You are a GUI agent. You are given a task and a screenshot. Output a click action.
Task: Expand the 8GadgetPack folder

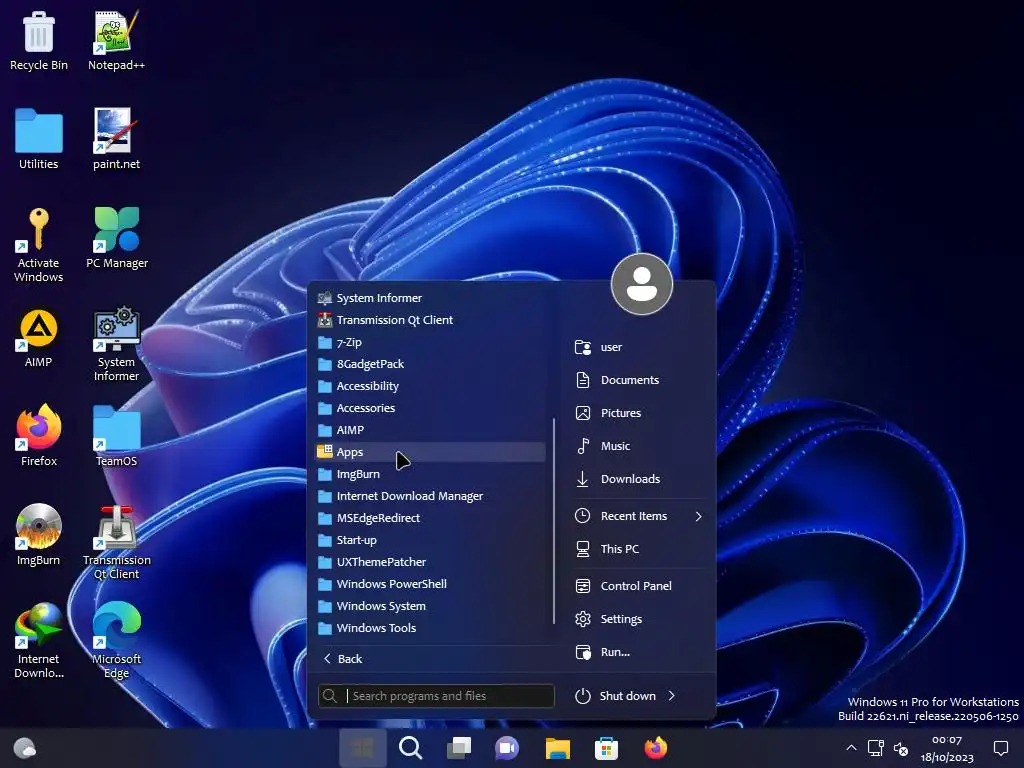pyautogui.click(x=430, y=364)
